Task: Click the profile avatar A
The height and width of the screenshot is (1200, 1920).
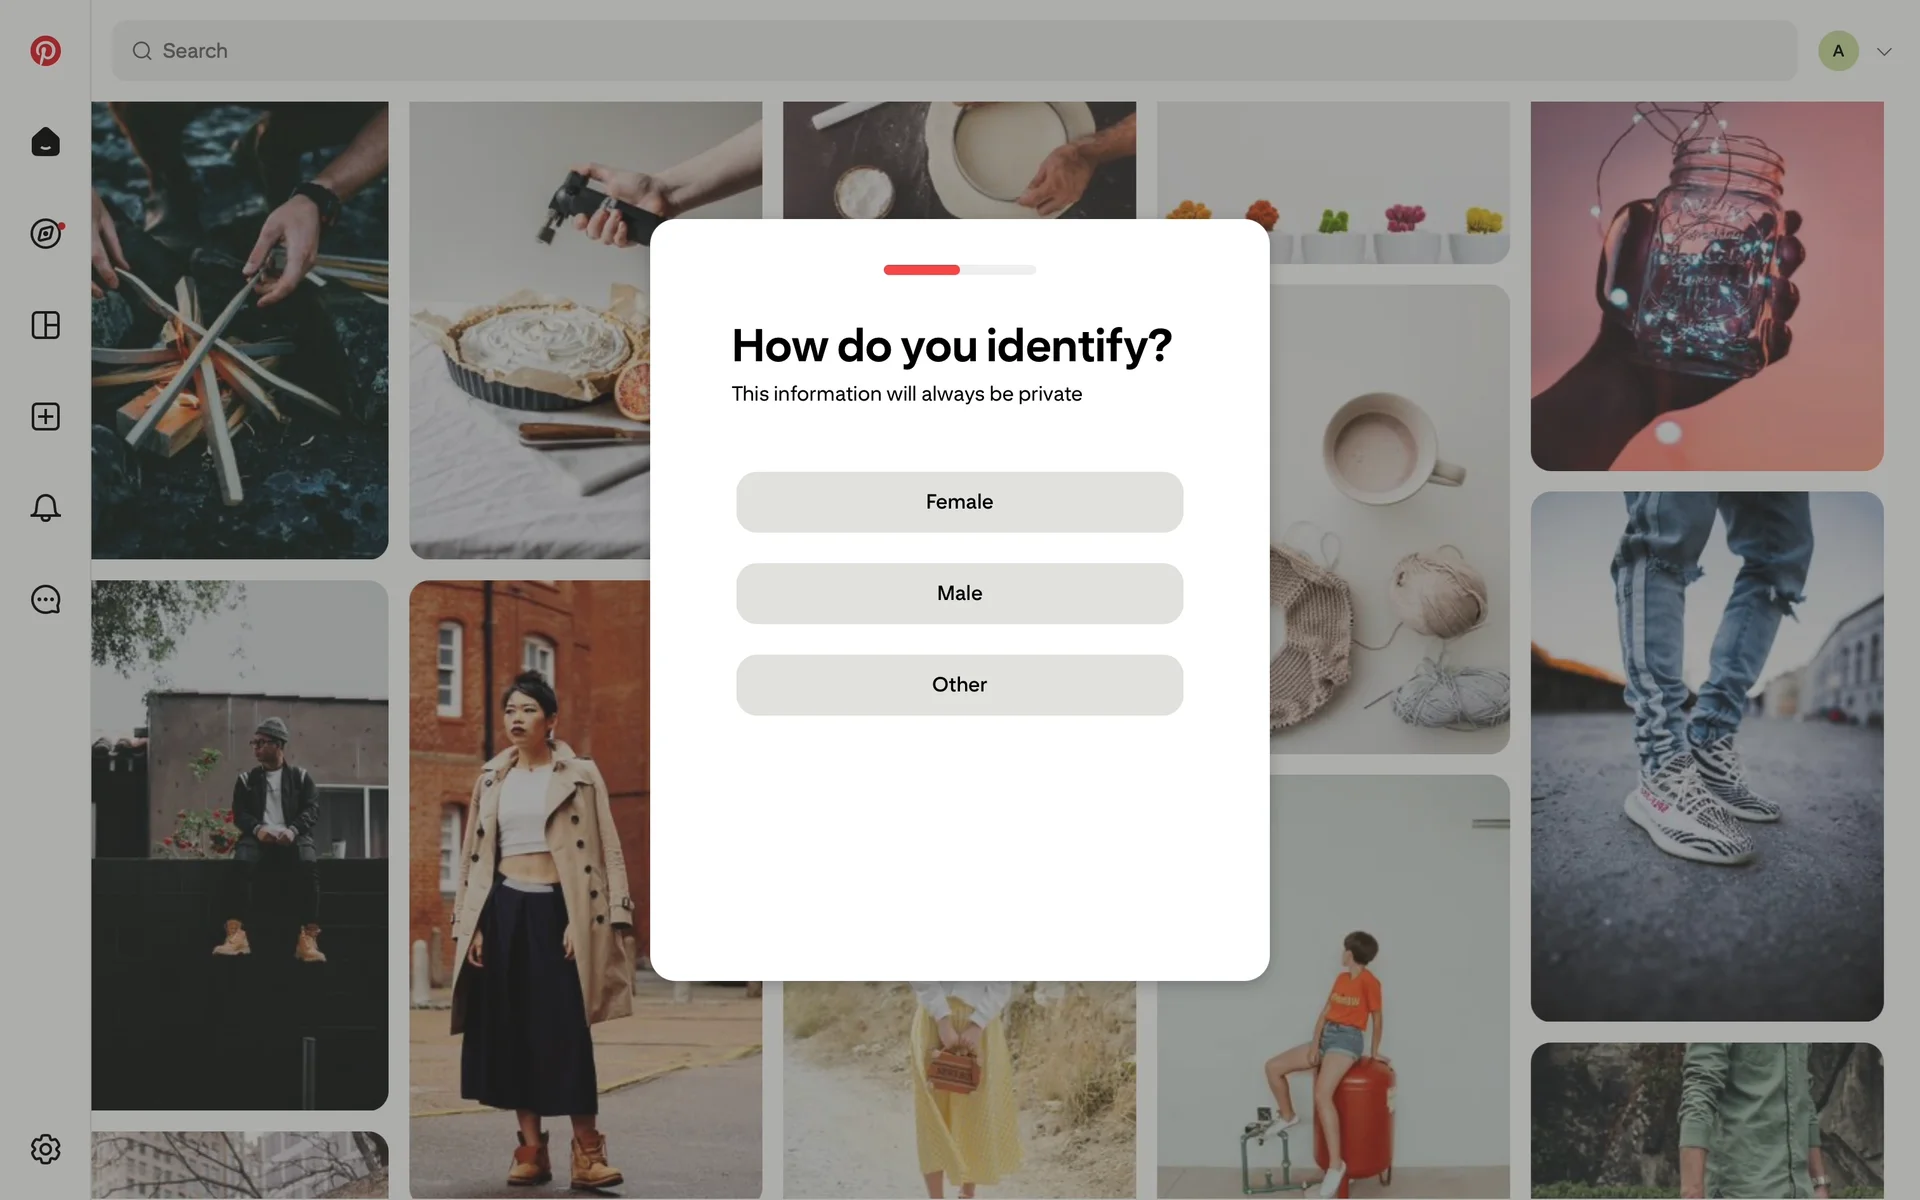Action: pyautogui.click(x=1838, y=51)
